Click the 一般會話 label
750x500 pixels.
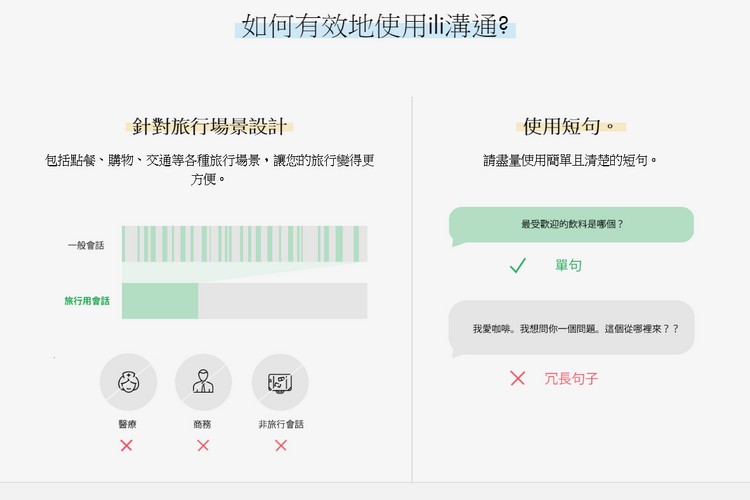86,245
